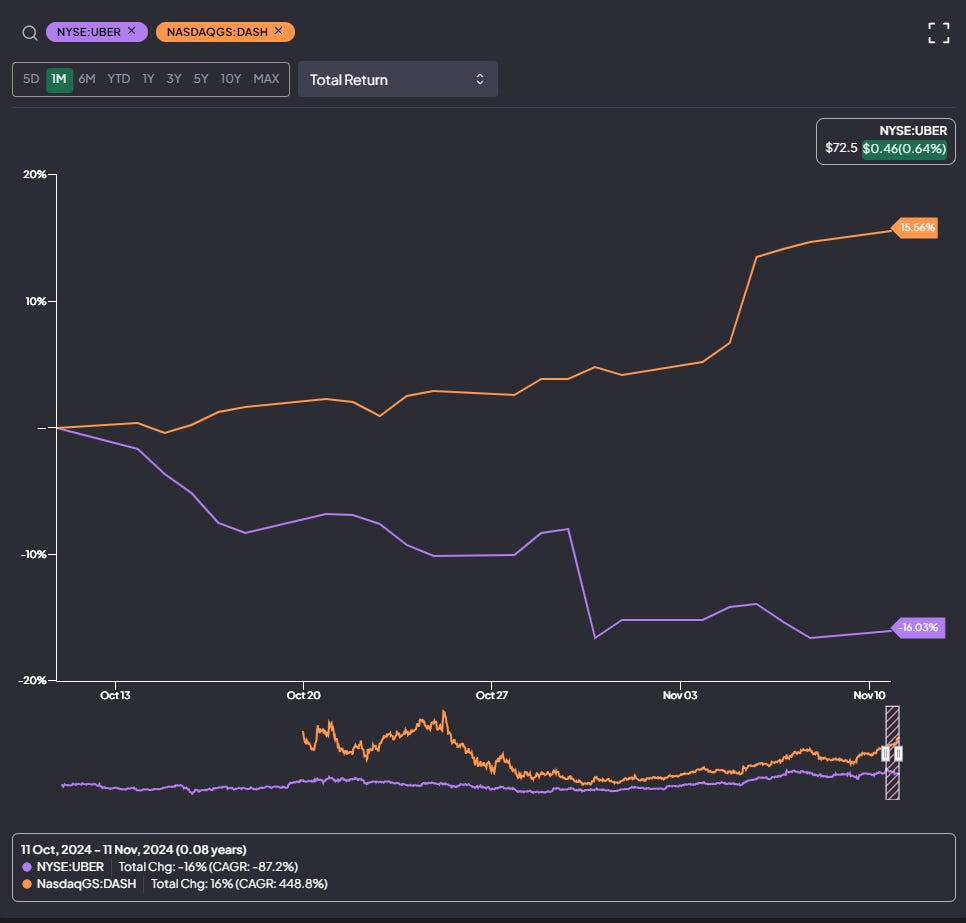Click the Oct 13 axis label

tap(115, 696)
